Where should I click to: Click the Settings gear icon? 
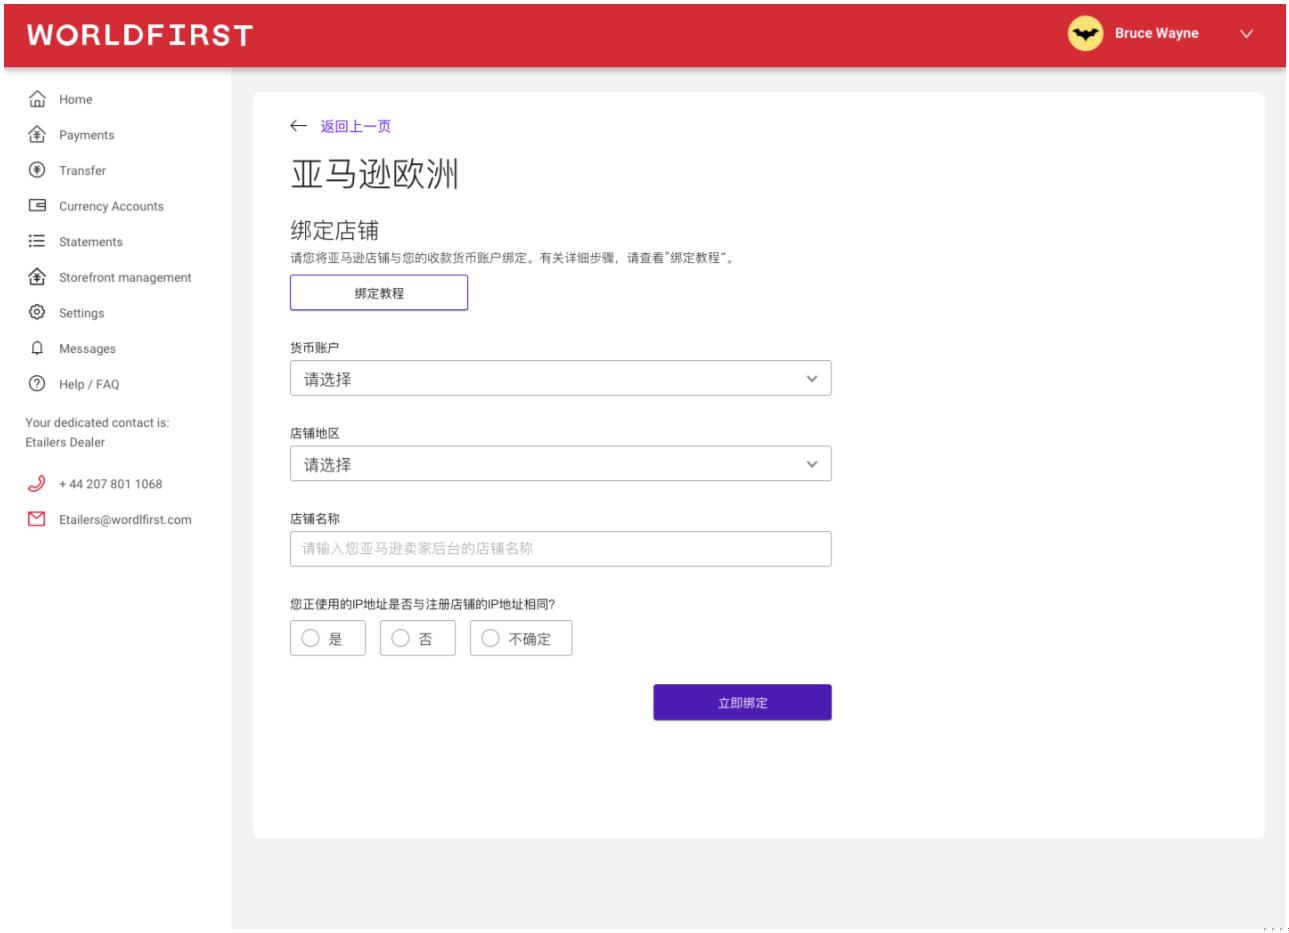37,312
